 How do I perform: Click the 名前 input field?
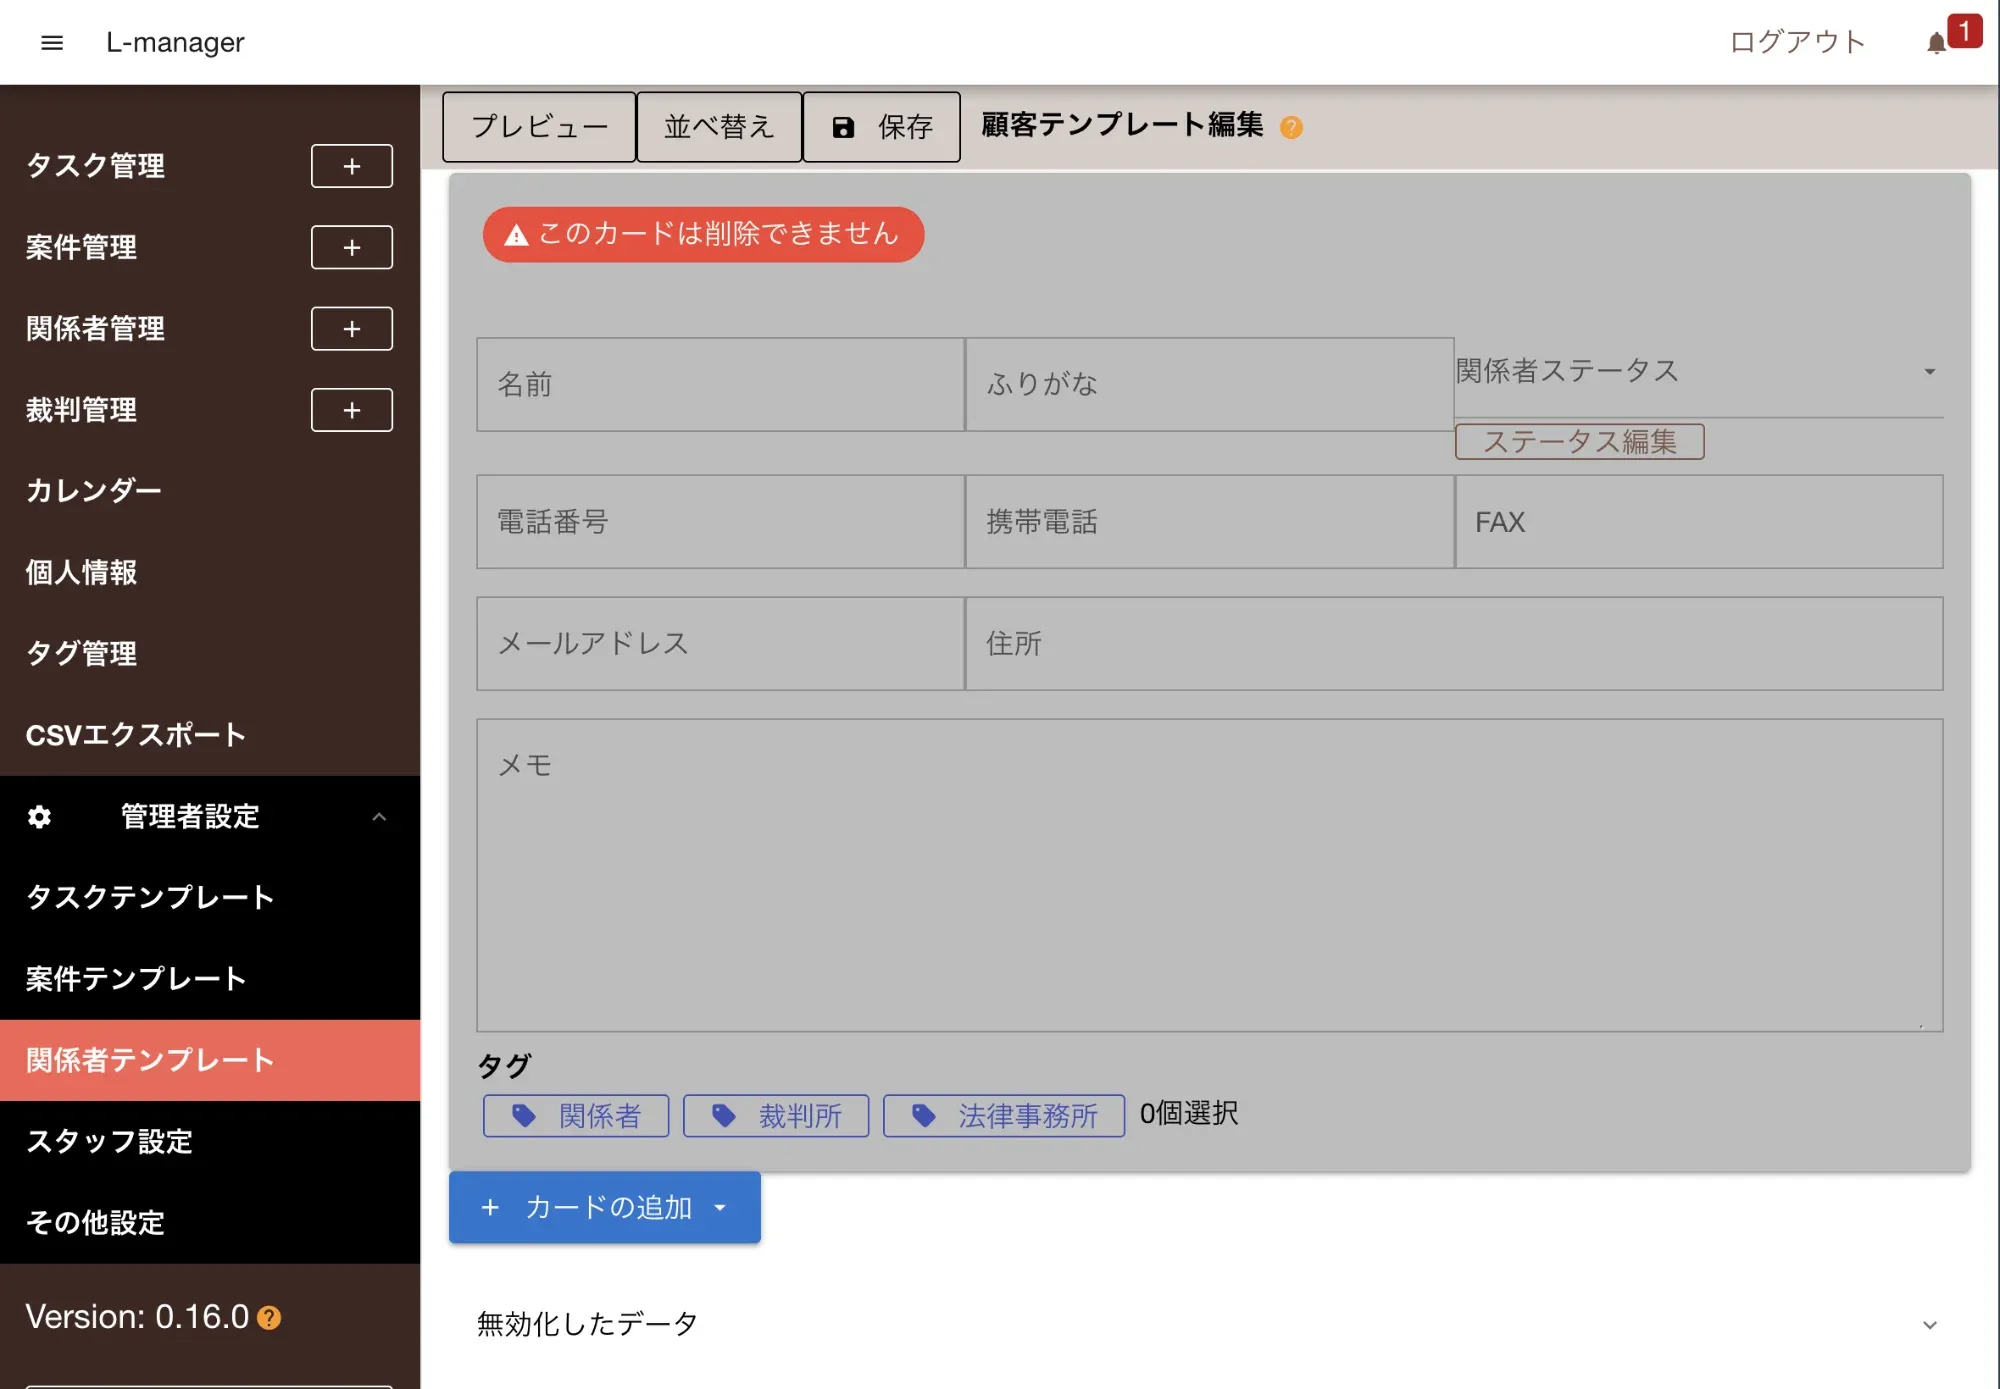tap(719, 384)
